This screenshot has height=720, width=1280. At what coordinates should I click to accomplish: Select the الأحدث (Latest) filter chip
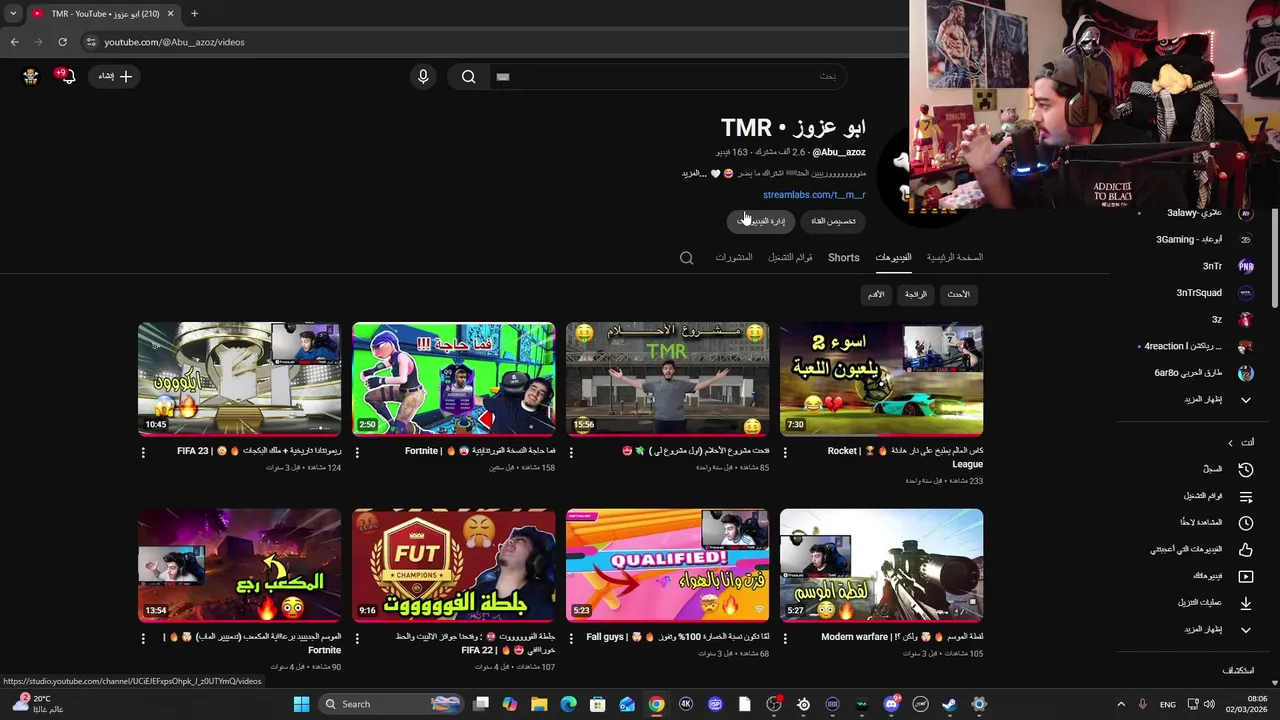958,294
